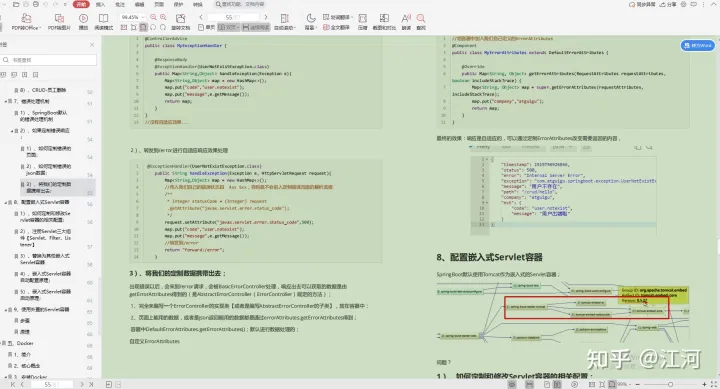Open the SpringBoot default error handling bookmark

pyautogui.click(x=43, y=116)
